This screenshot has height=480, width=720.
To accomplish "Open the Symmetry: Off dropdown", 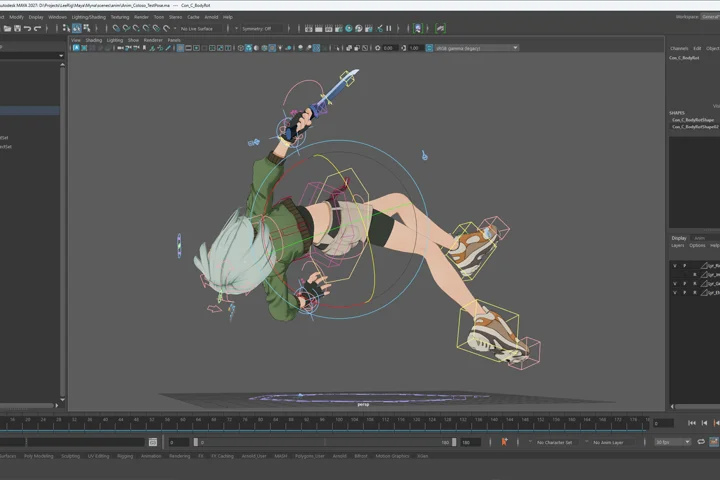I will tap(236, 28).
